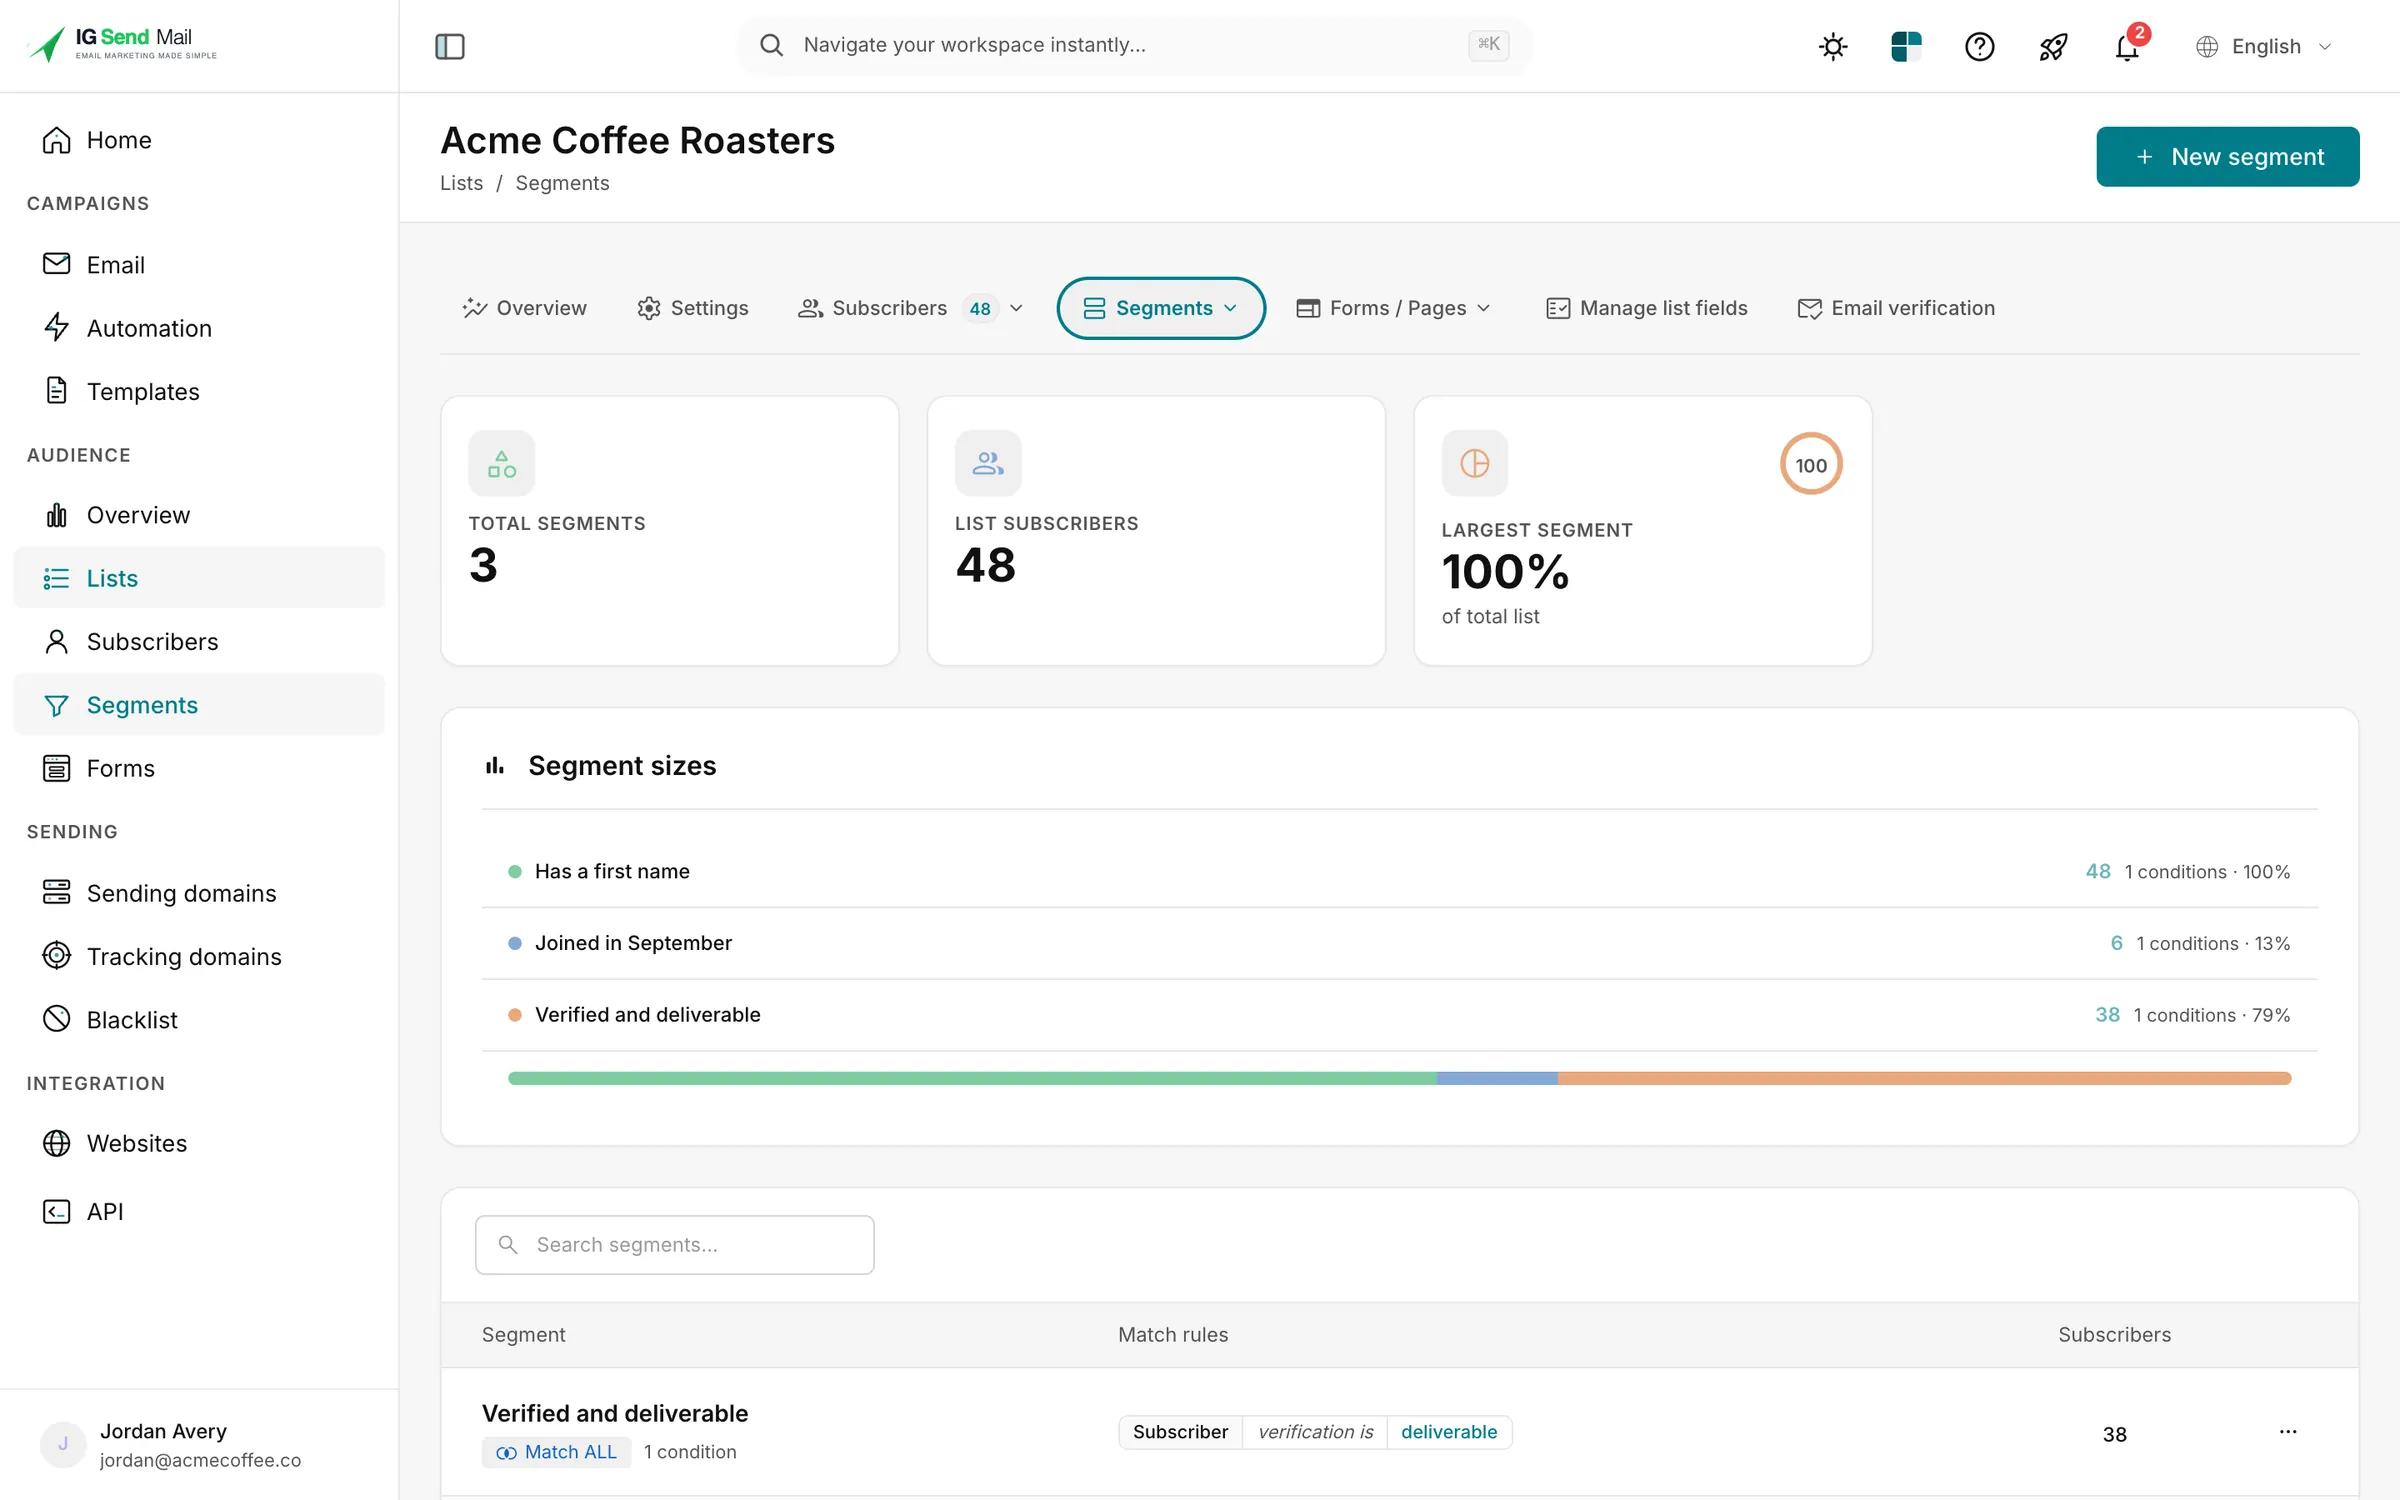The height and width of the screenshot is (1500, 2400).
Task: Click the Templates document icon
Action: pos(57,390)
